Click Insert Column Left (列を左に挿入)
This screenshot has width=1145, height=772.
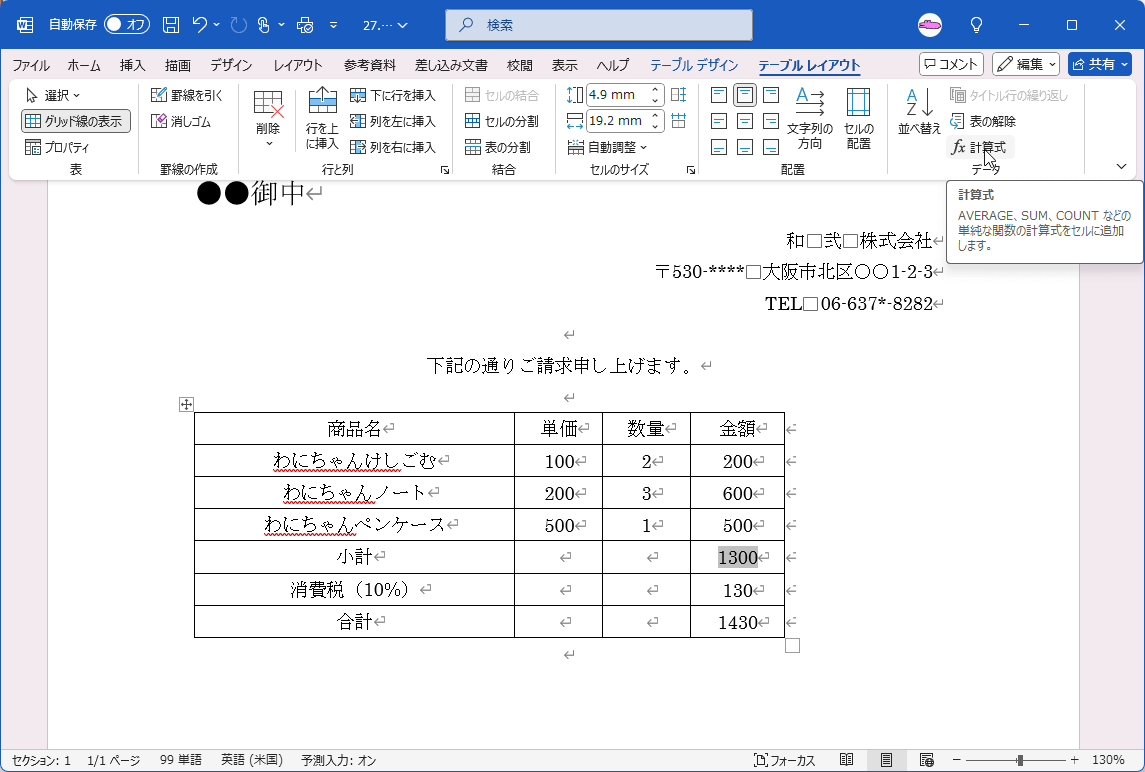click(392, 121)
